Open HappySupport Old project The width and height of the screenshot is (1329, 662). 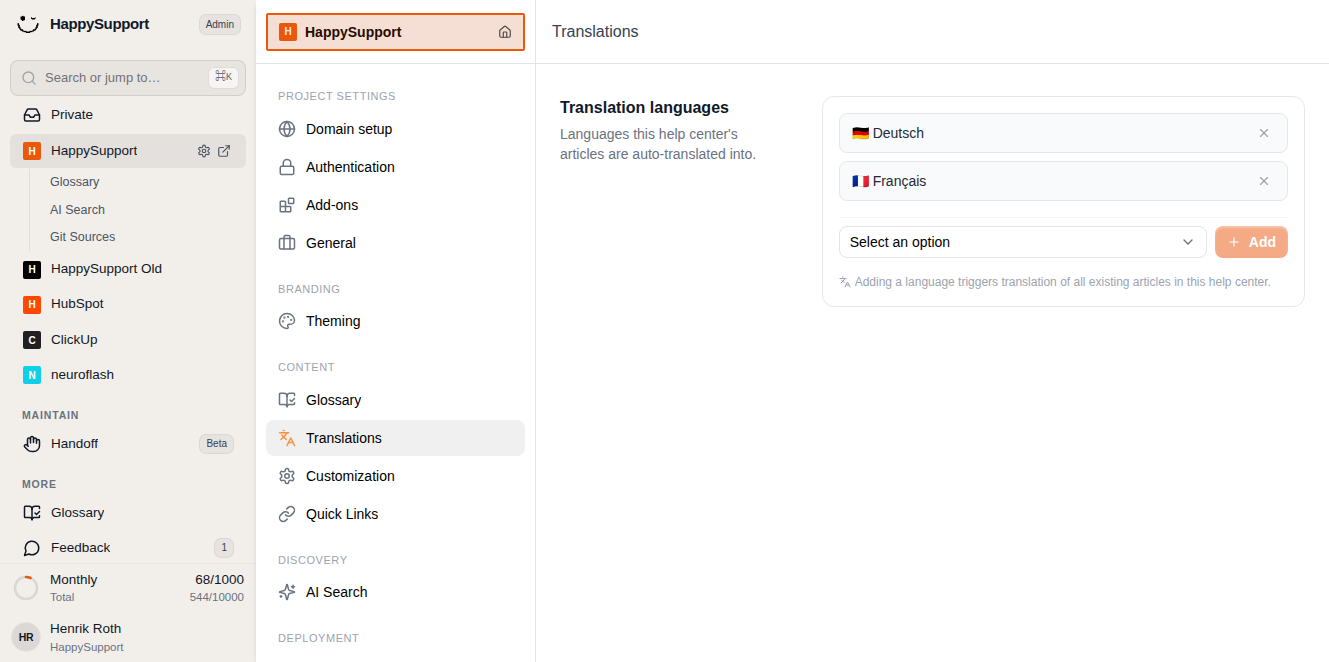click(x=128, y=269)
